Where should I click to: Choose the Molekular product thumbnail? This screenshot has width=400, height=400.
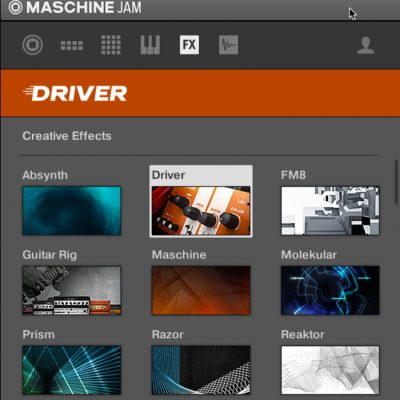[x=330, y=290]
